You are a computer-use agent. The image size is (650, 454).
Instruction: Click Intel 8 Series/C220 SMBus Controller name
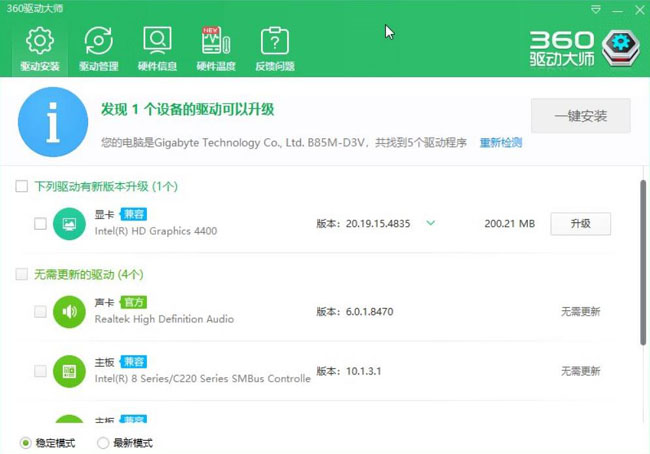click(x=202, y=379)
